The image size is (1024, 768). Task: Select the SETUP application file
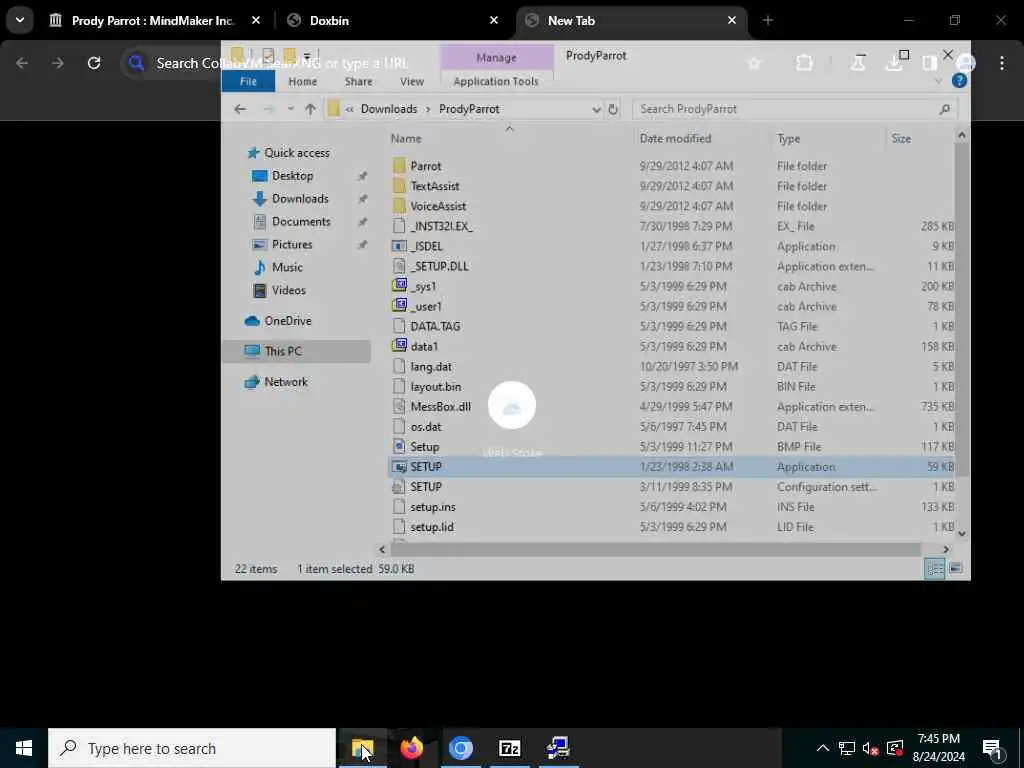(426, 467)
